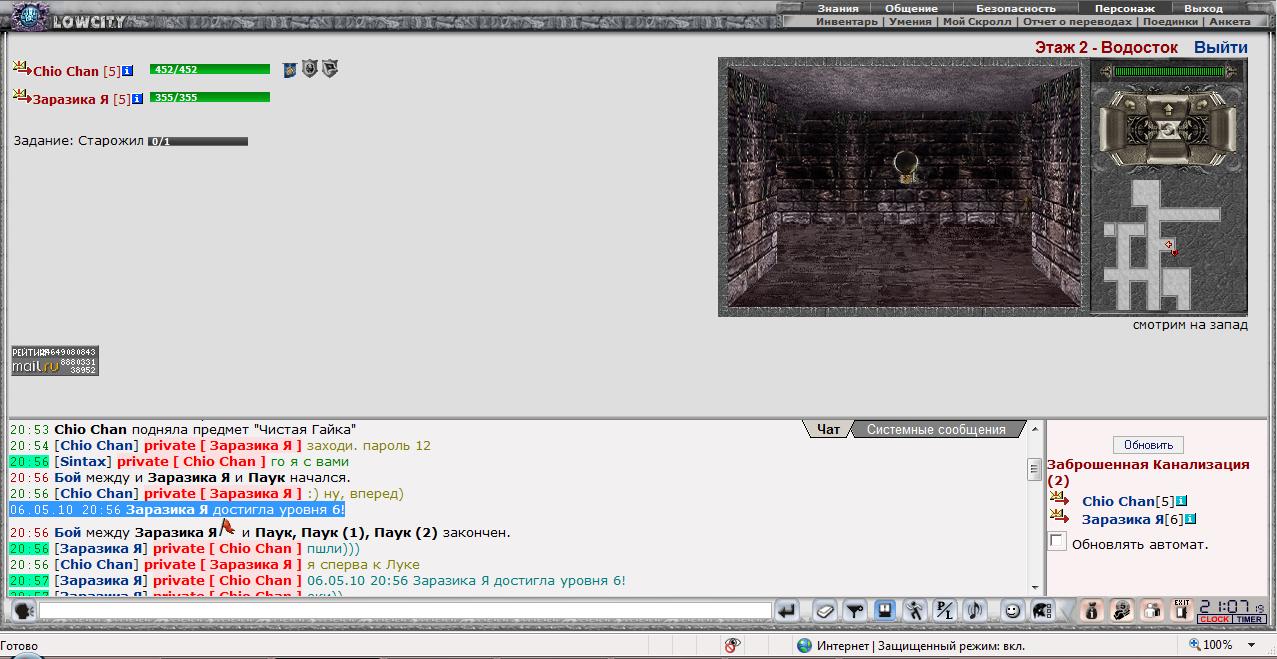Viewport: 1277px width, 659px height.
Task: Click the info icon next to Заразика Я[6] in room list
Action: [1190, 519]
